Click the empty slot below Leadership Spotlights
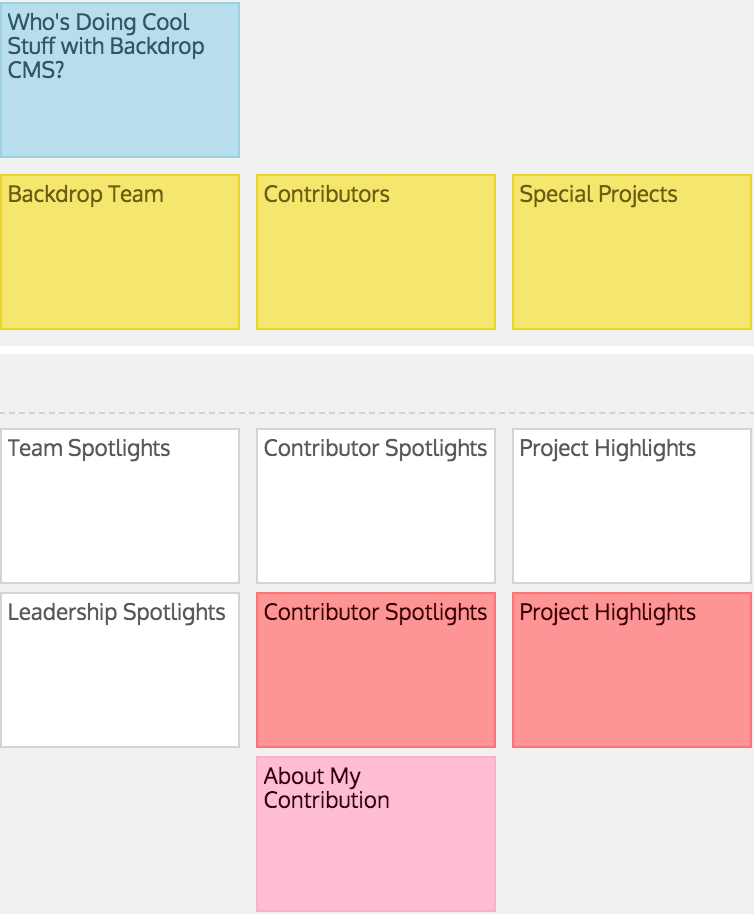Image resolution: width=754 pixels, height=914 pixels. (x=120, y=834)
